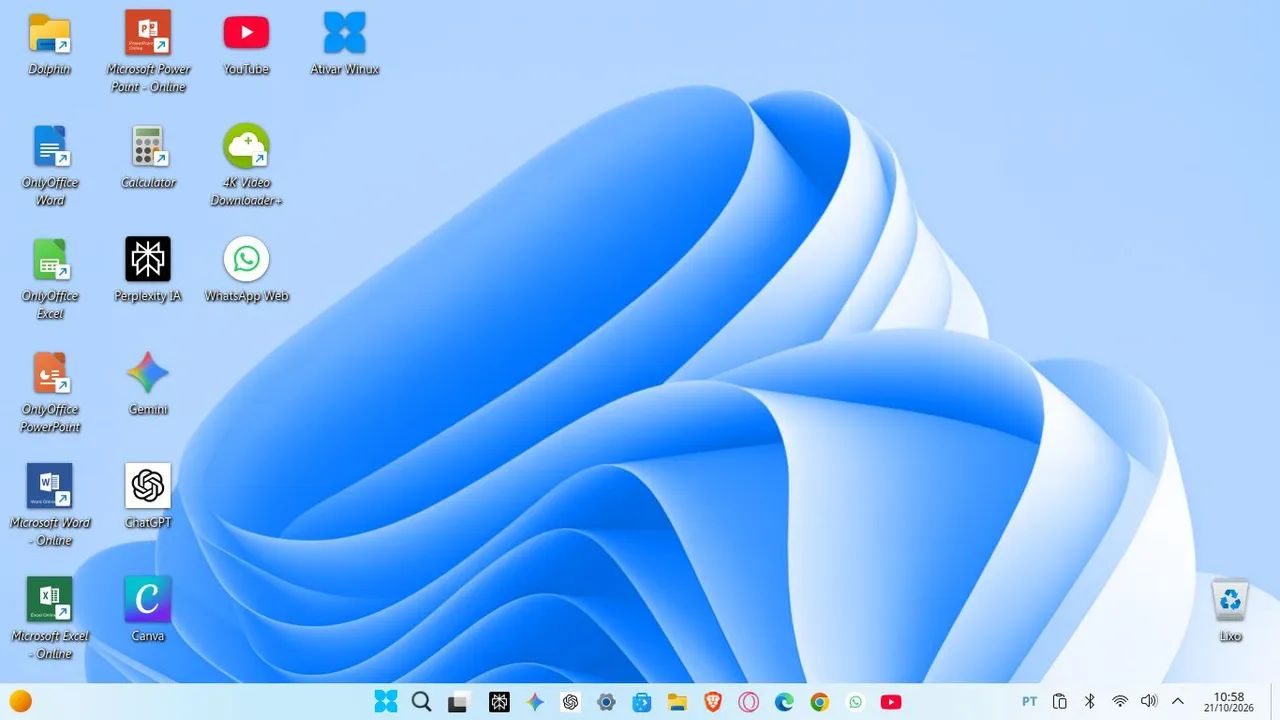
Task: Open the store bag icon in the taskbar
Action: pos(642,702)
